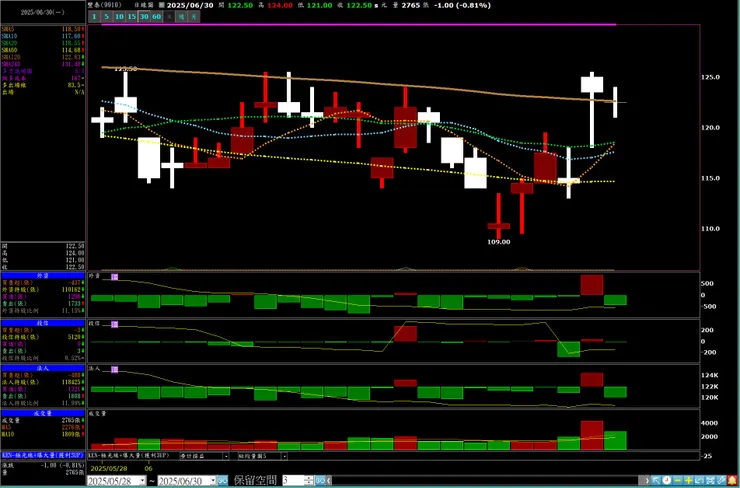The height and width of the screenshot is (488, 740).
Task: Select the 60-minute timeframe button
Action: click(156, 17)
